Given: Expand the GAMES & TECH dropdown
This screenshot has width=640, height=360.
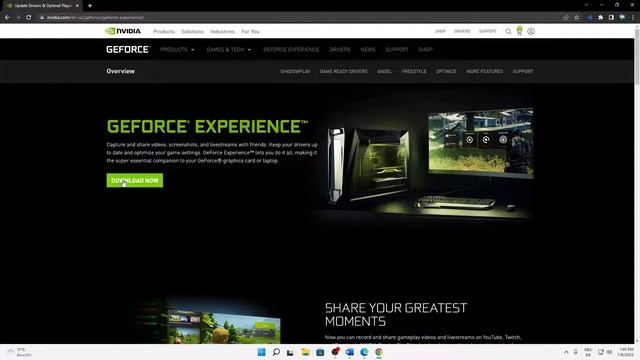Looking at the screenshot, I should (x=229, y=49).
